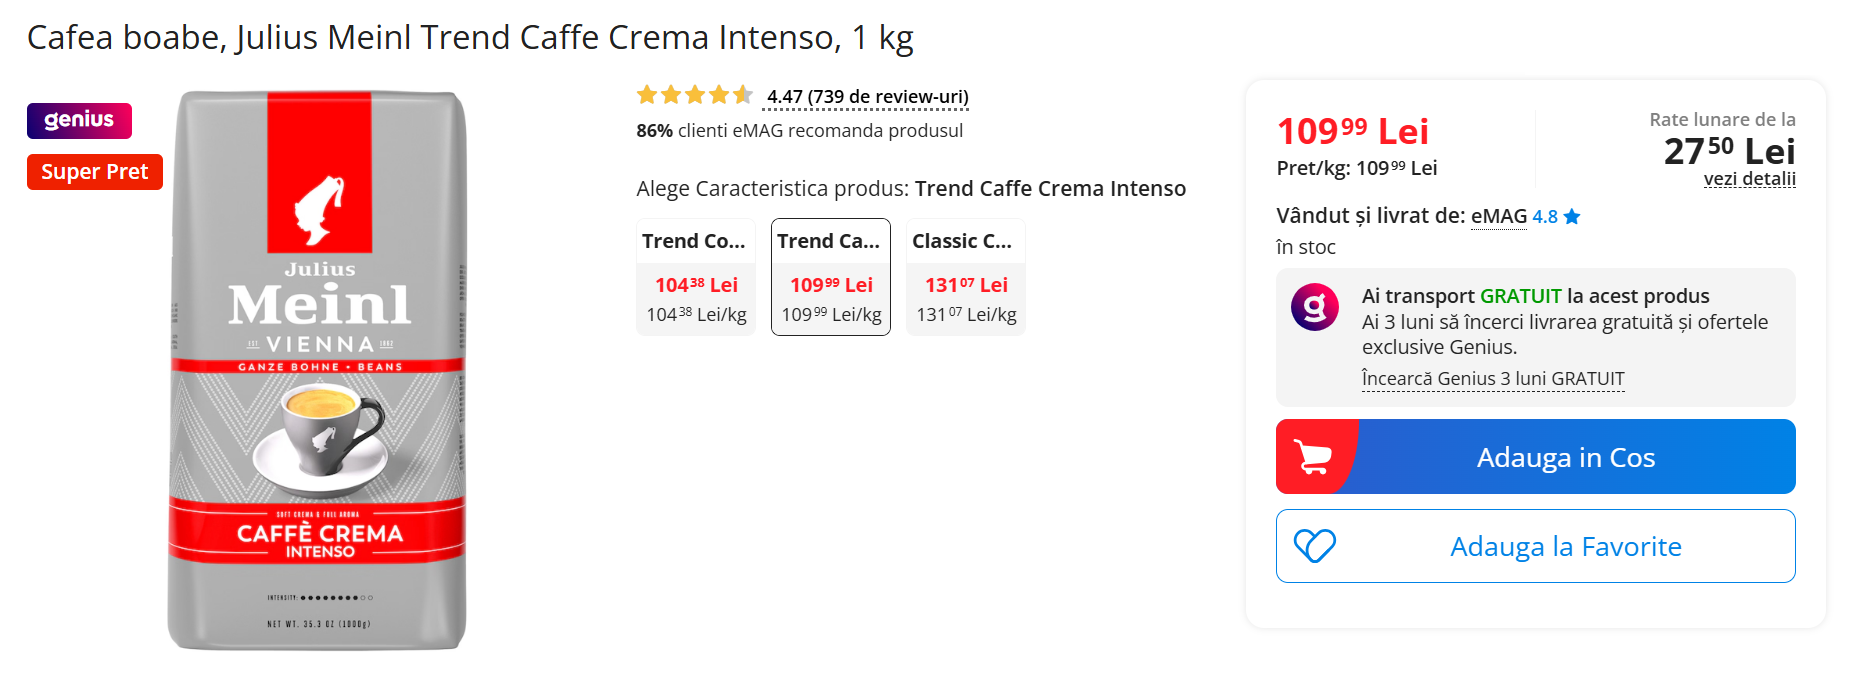
Task: Click Încearcă Genius 3 luni GRATUIT
Action: (x=1492, y=379)
